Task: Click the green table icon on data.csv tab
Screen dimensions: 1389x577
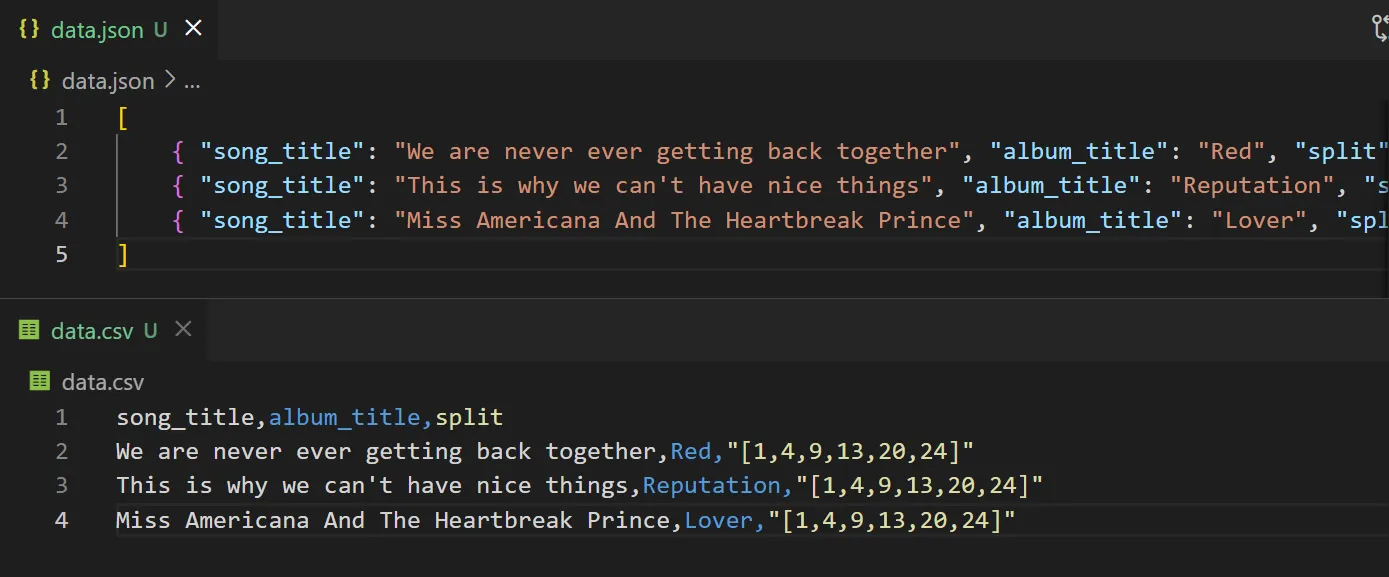Action: pos(27,329)
